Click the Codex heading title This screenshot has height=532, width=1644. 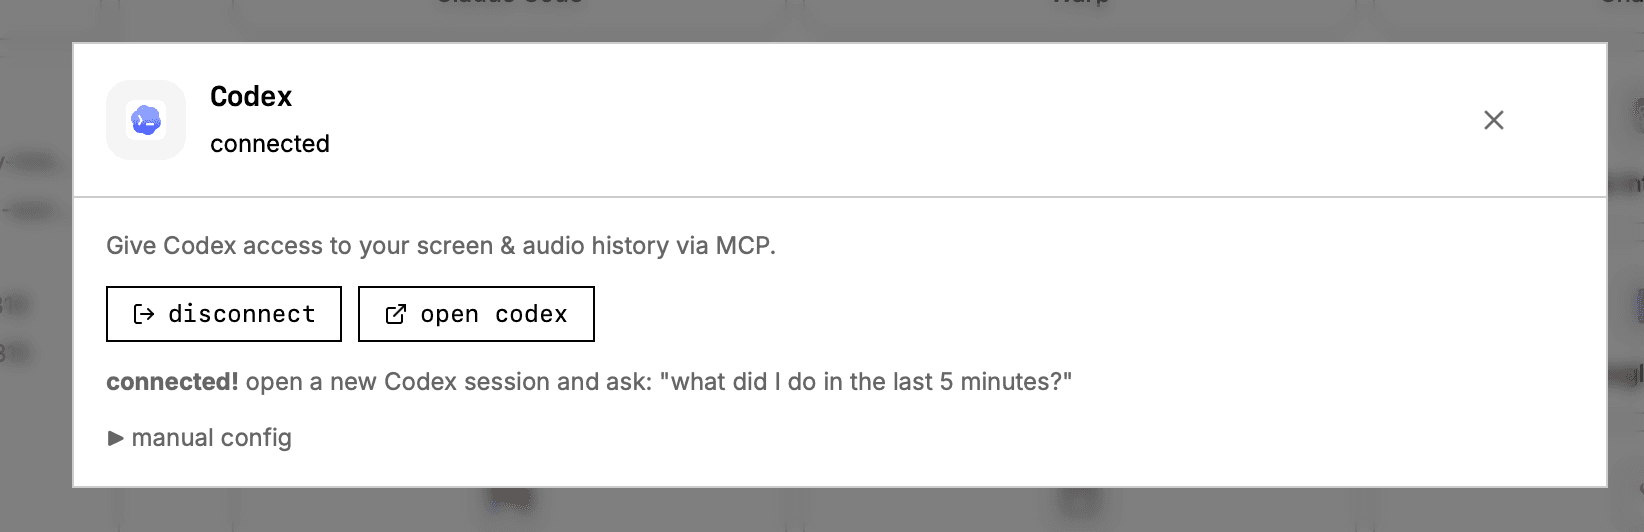[251, 96]
